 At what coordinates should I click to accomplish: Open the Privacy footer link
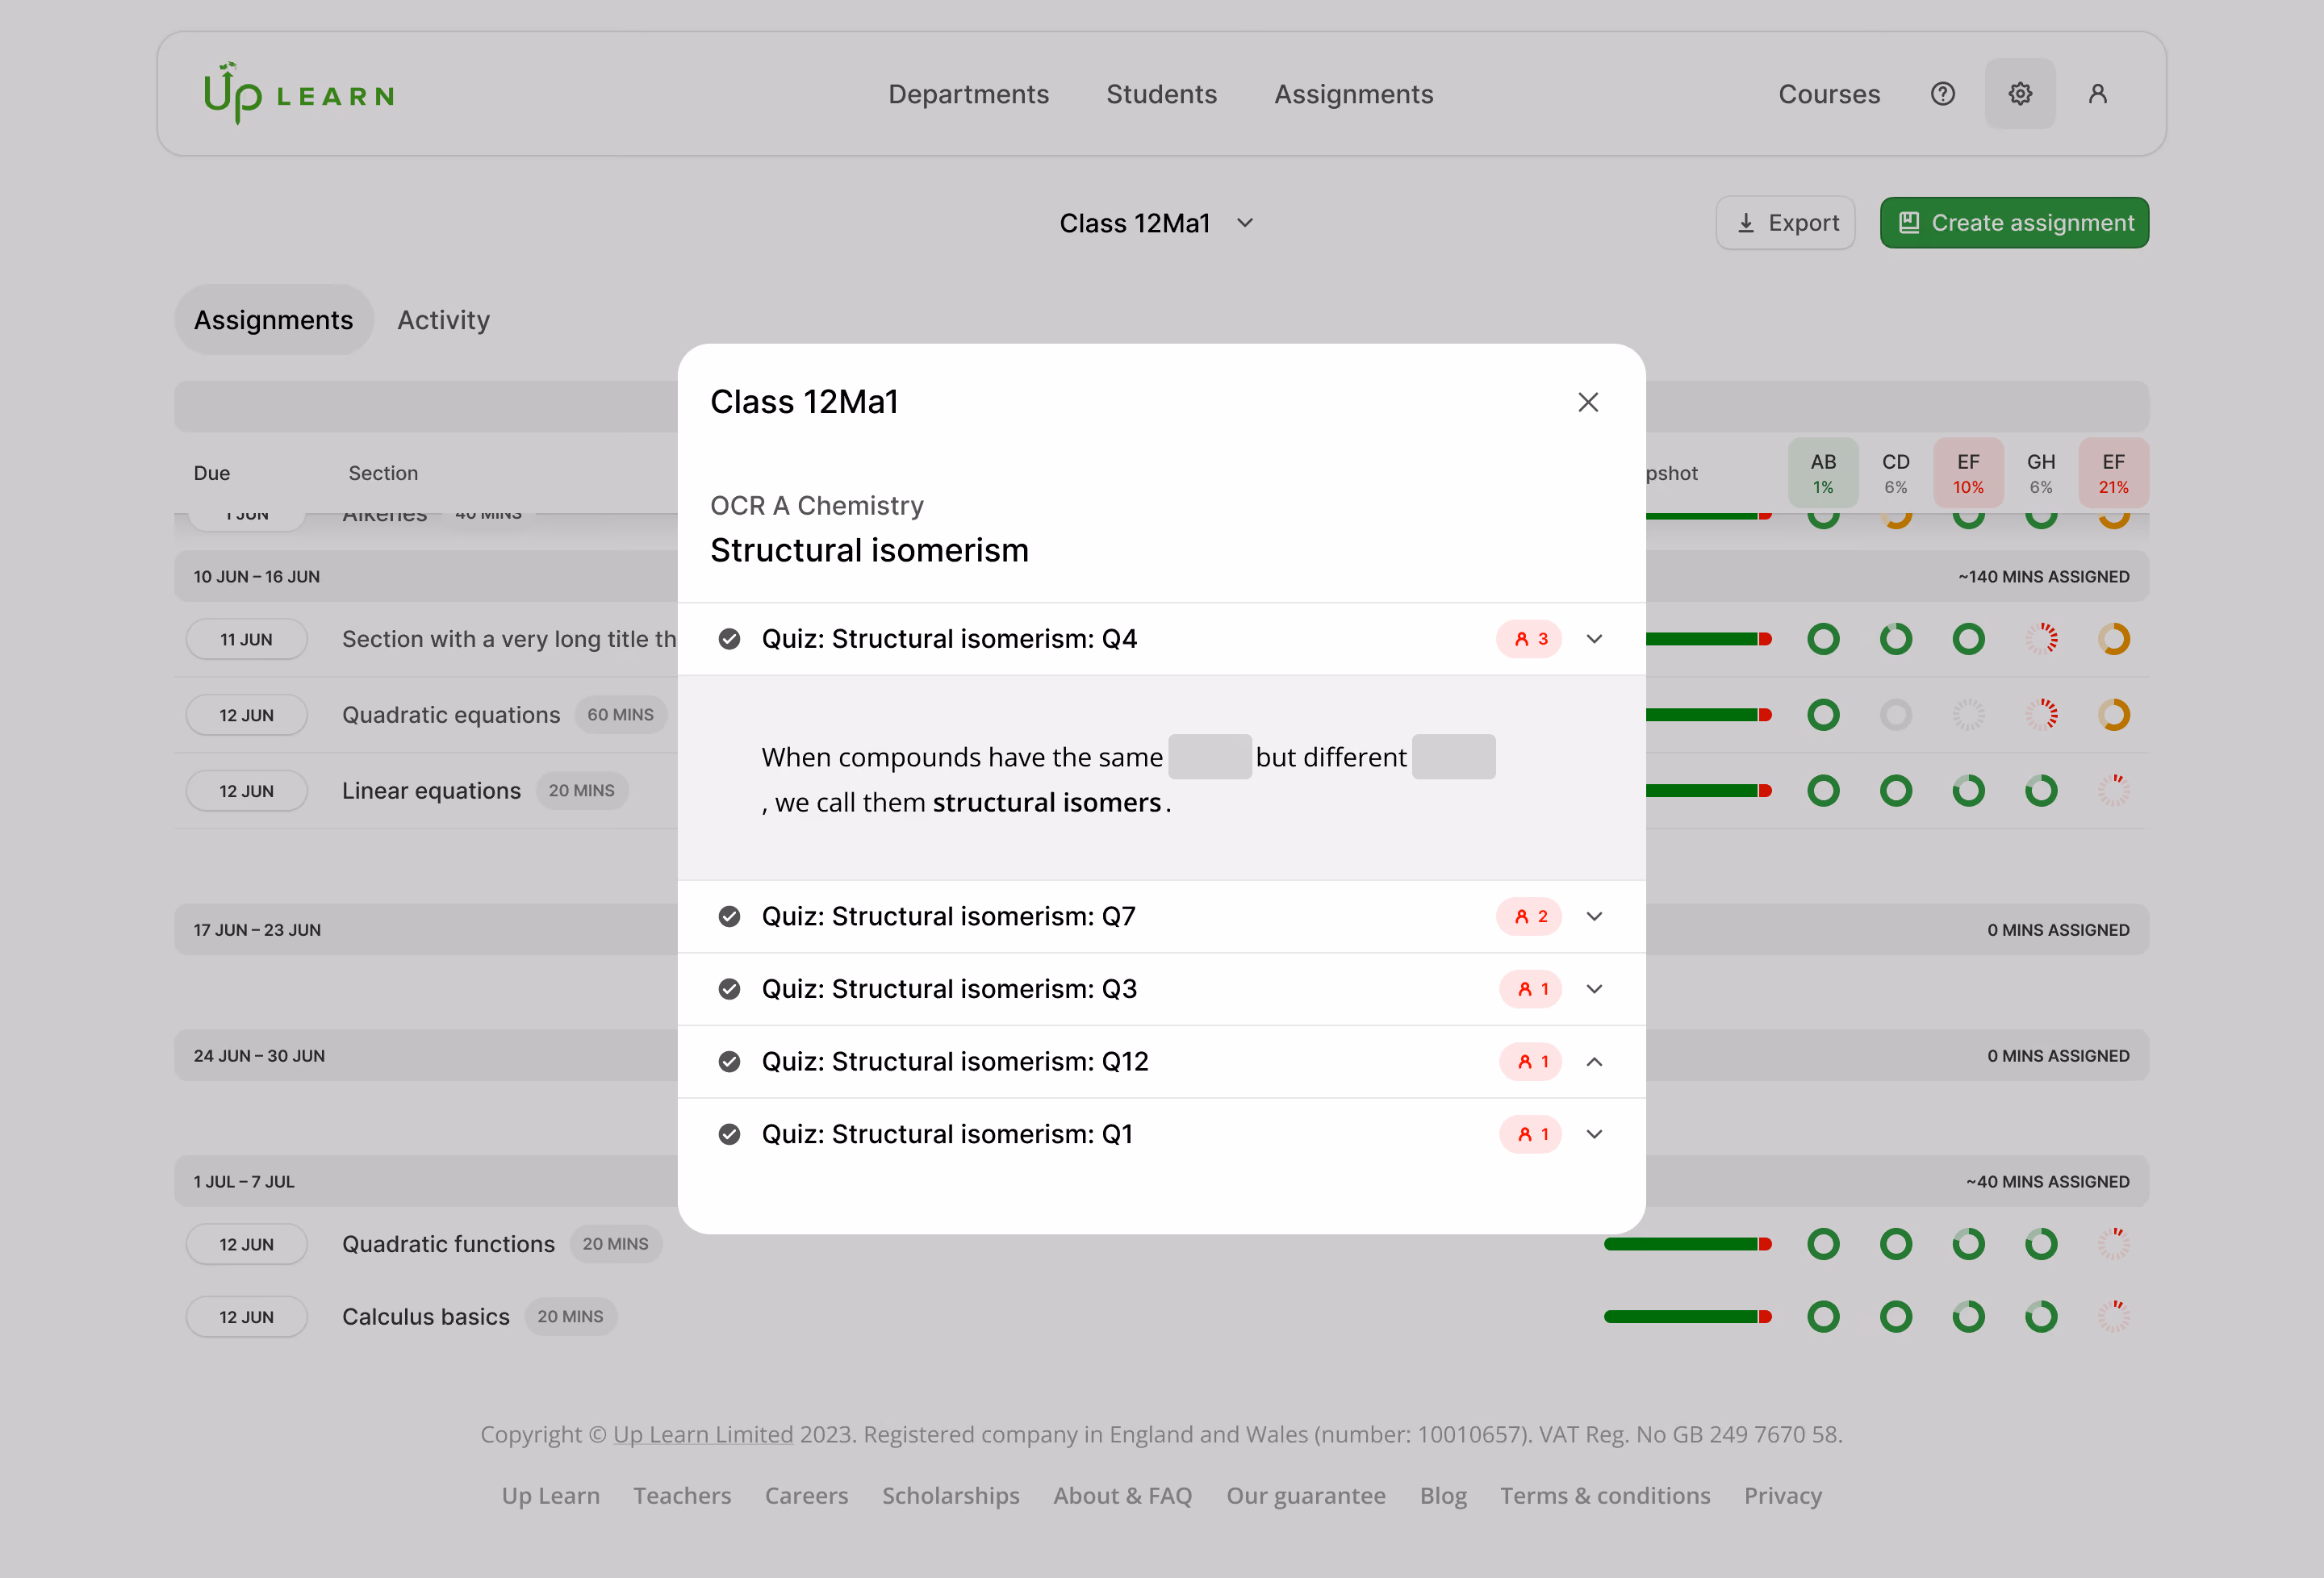1783,1496
